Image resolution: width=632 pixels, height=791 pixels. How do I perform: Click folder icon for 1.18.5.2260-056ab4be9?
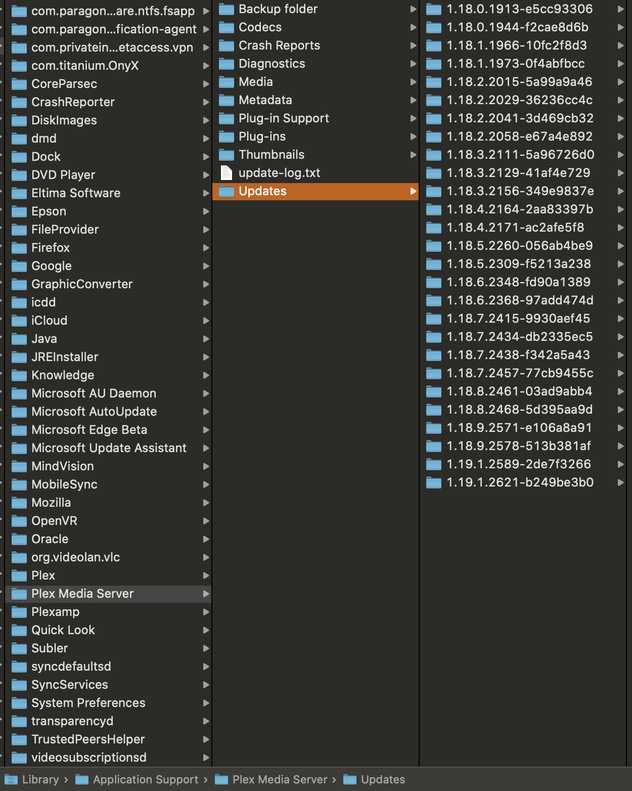[434, 246]
